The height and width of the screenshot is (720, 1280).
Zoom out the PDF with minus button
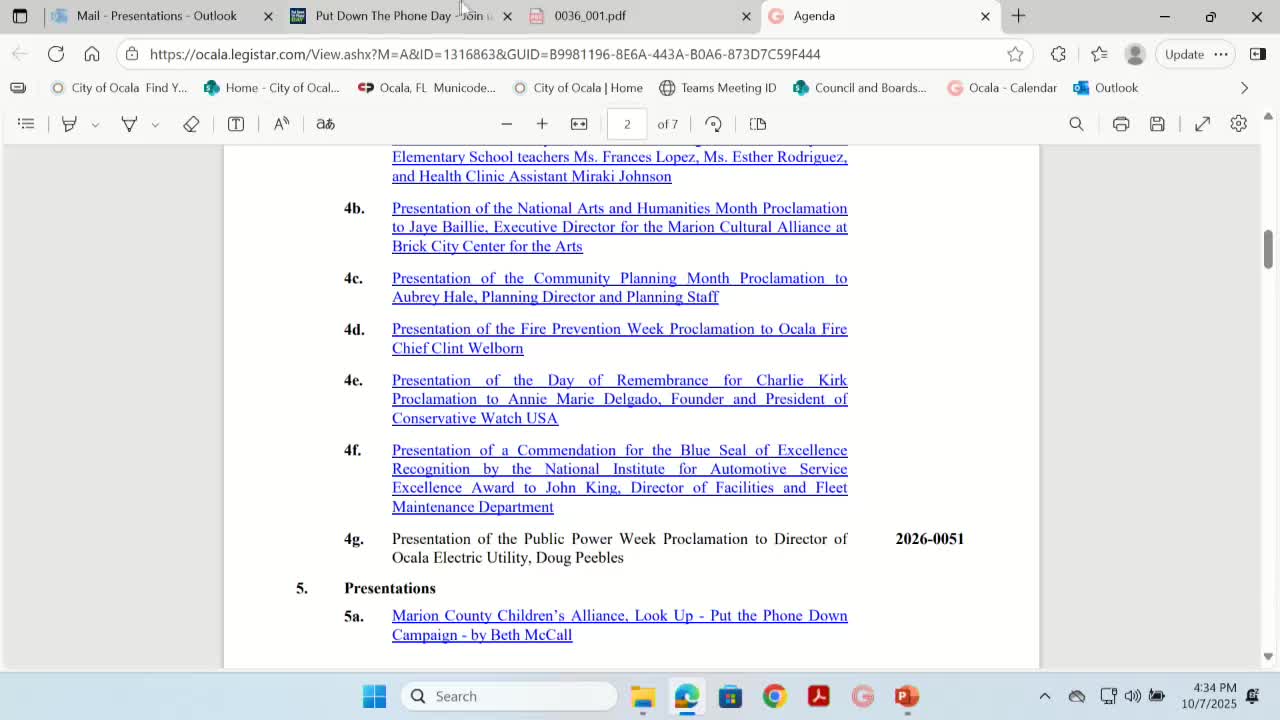tap(507, 124)
